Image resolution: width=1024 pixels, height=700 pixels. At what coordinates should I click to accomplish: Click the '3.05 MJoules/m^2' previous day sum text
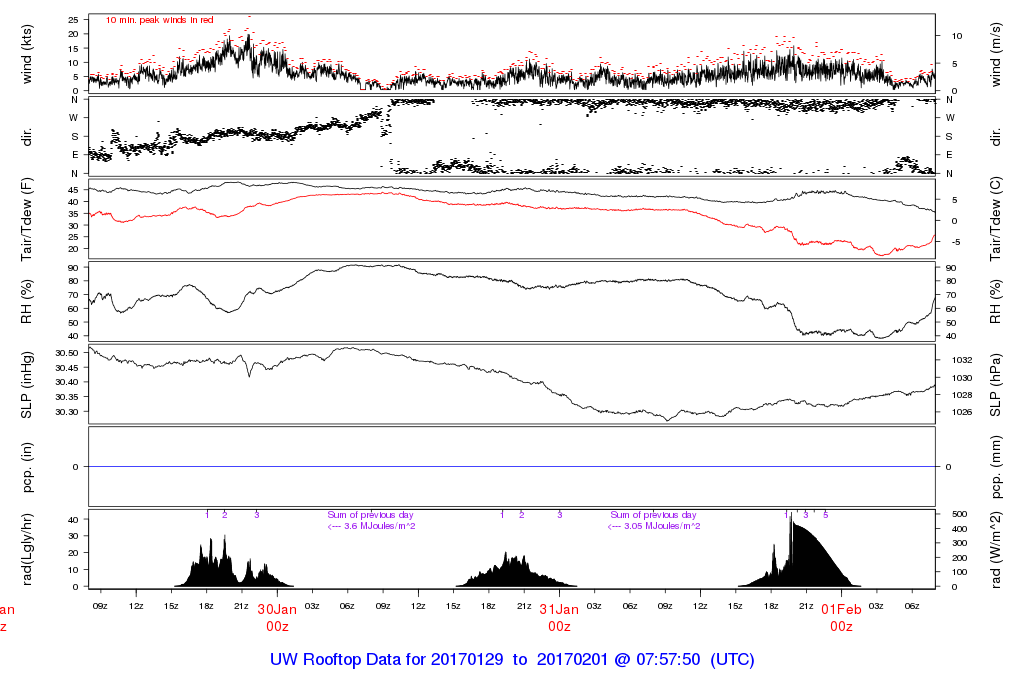[662, 526]
